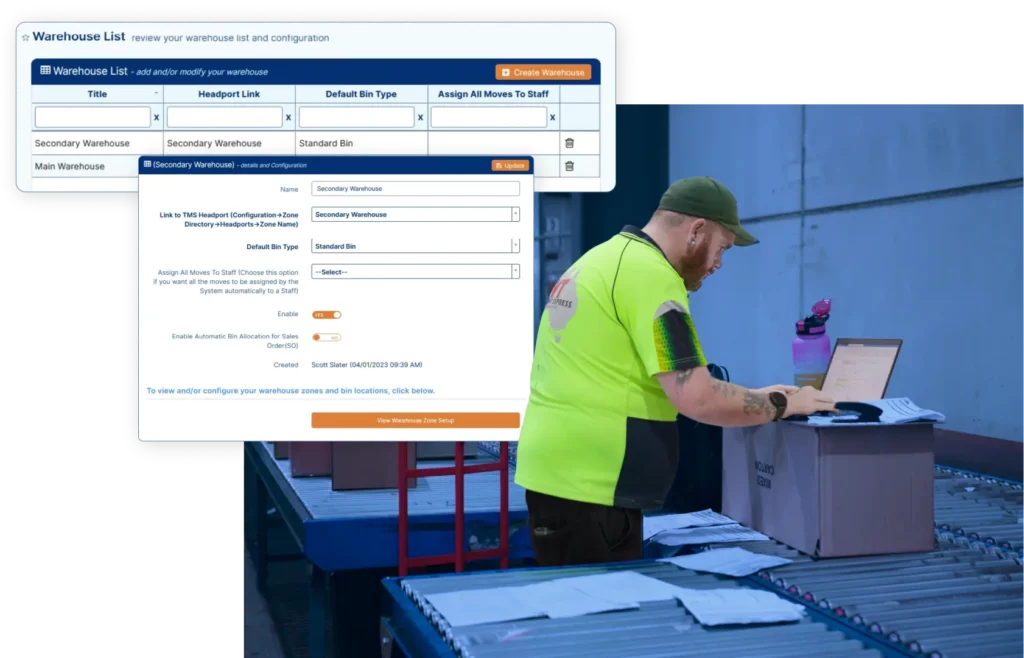Enable Automatic Bin Allocation for Sales Order

(328, 337)
